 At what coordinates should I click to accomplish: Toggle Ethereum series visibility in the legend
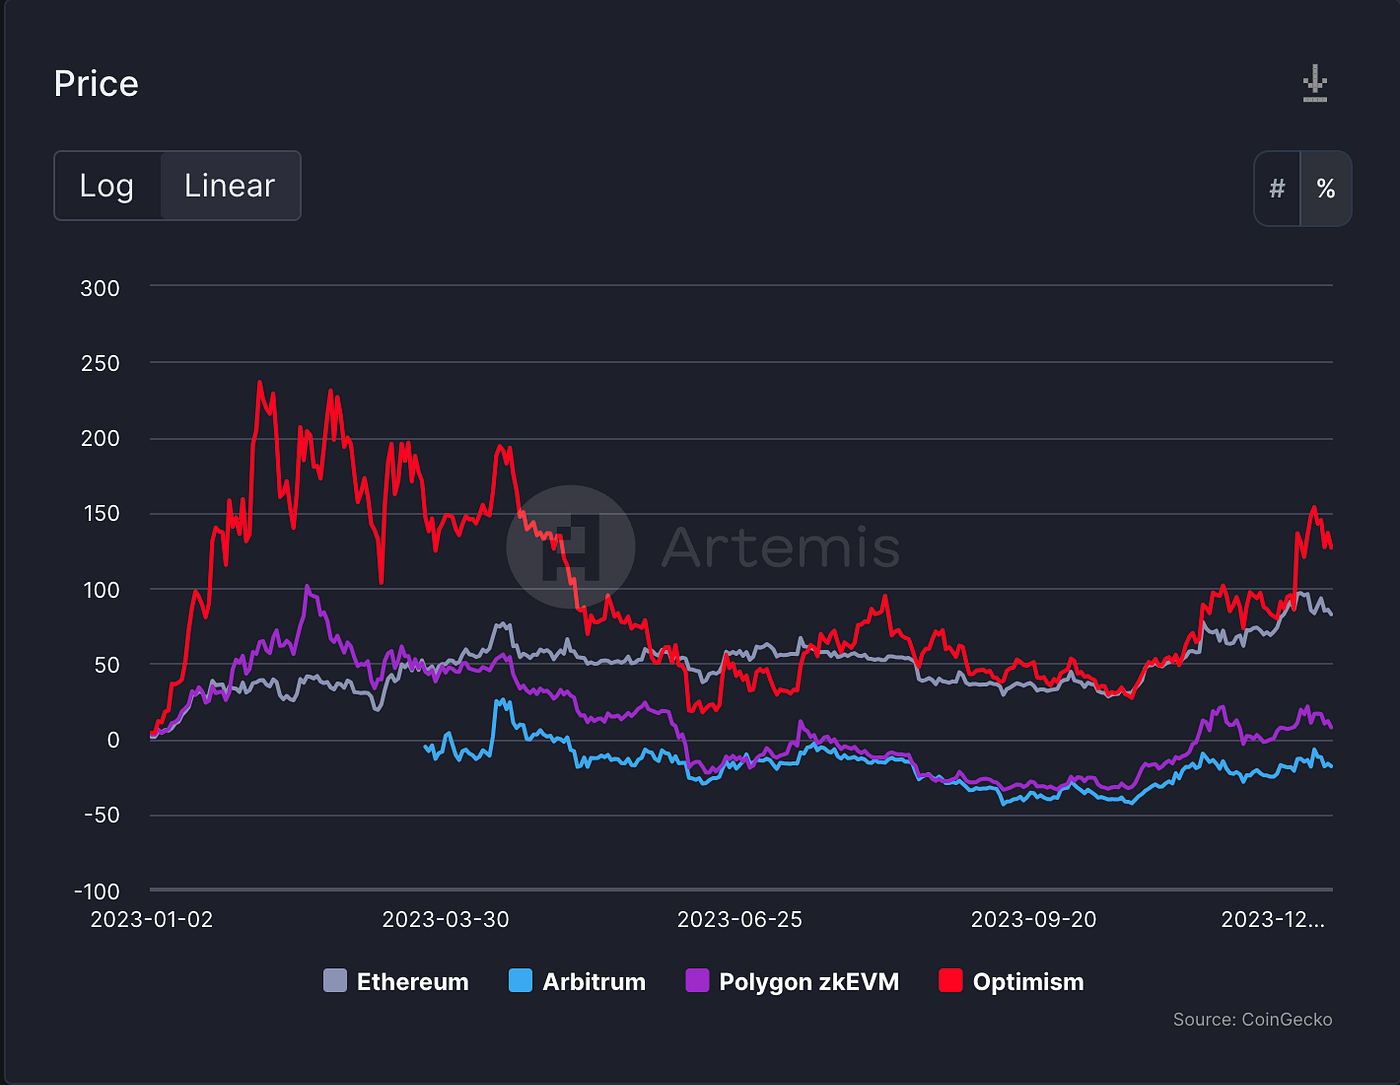[x=413, y=981]
